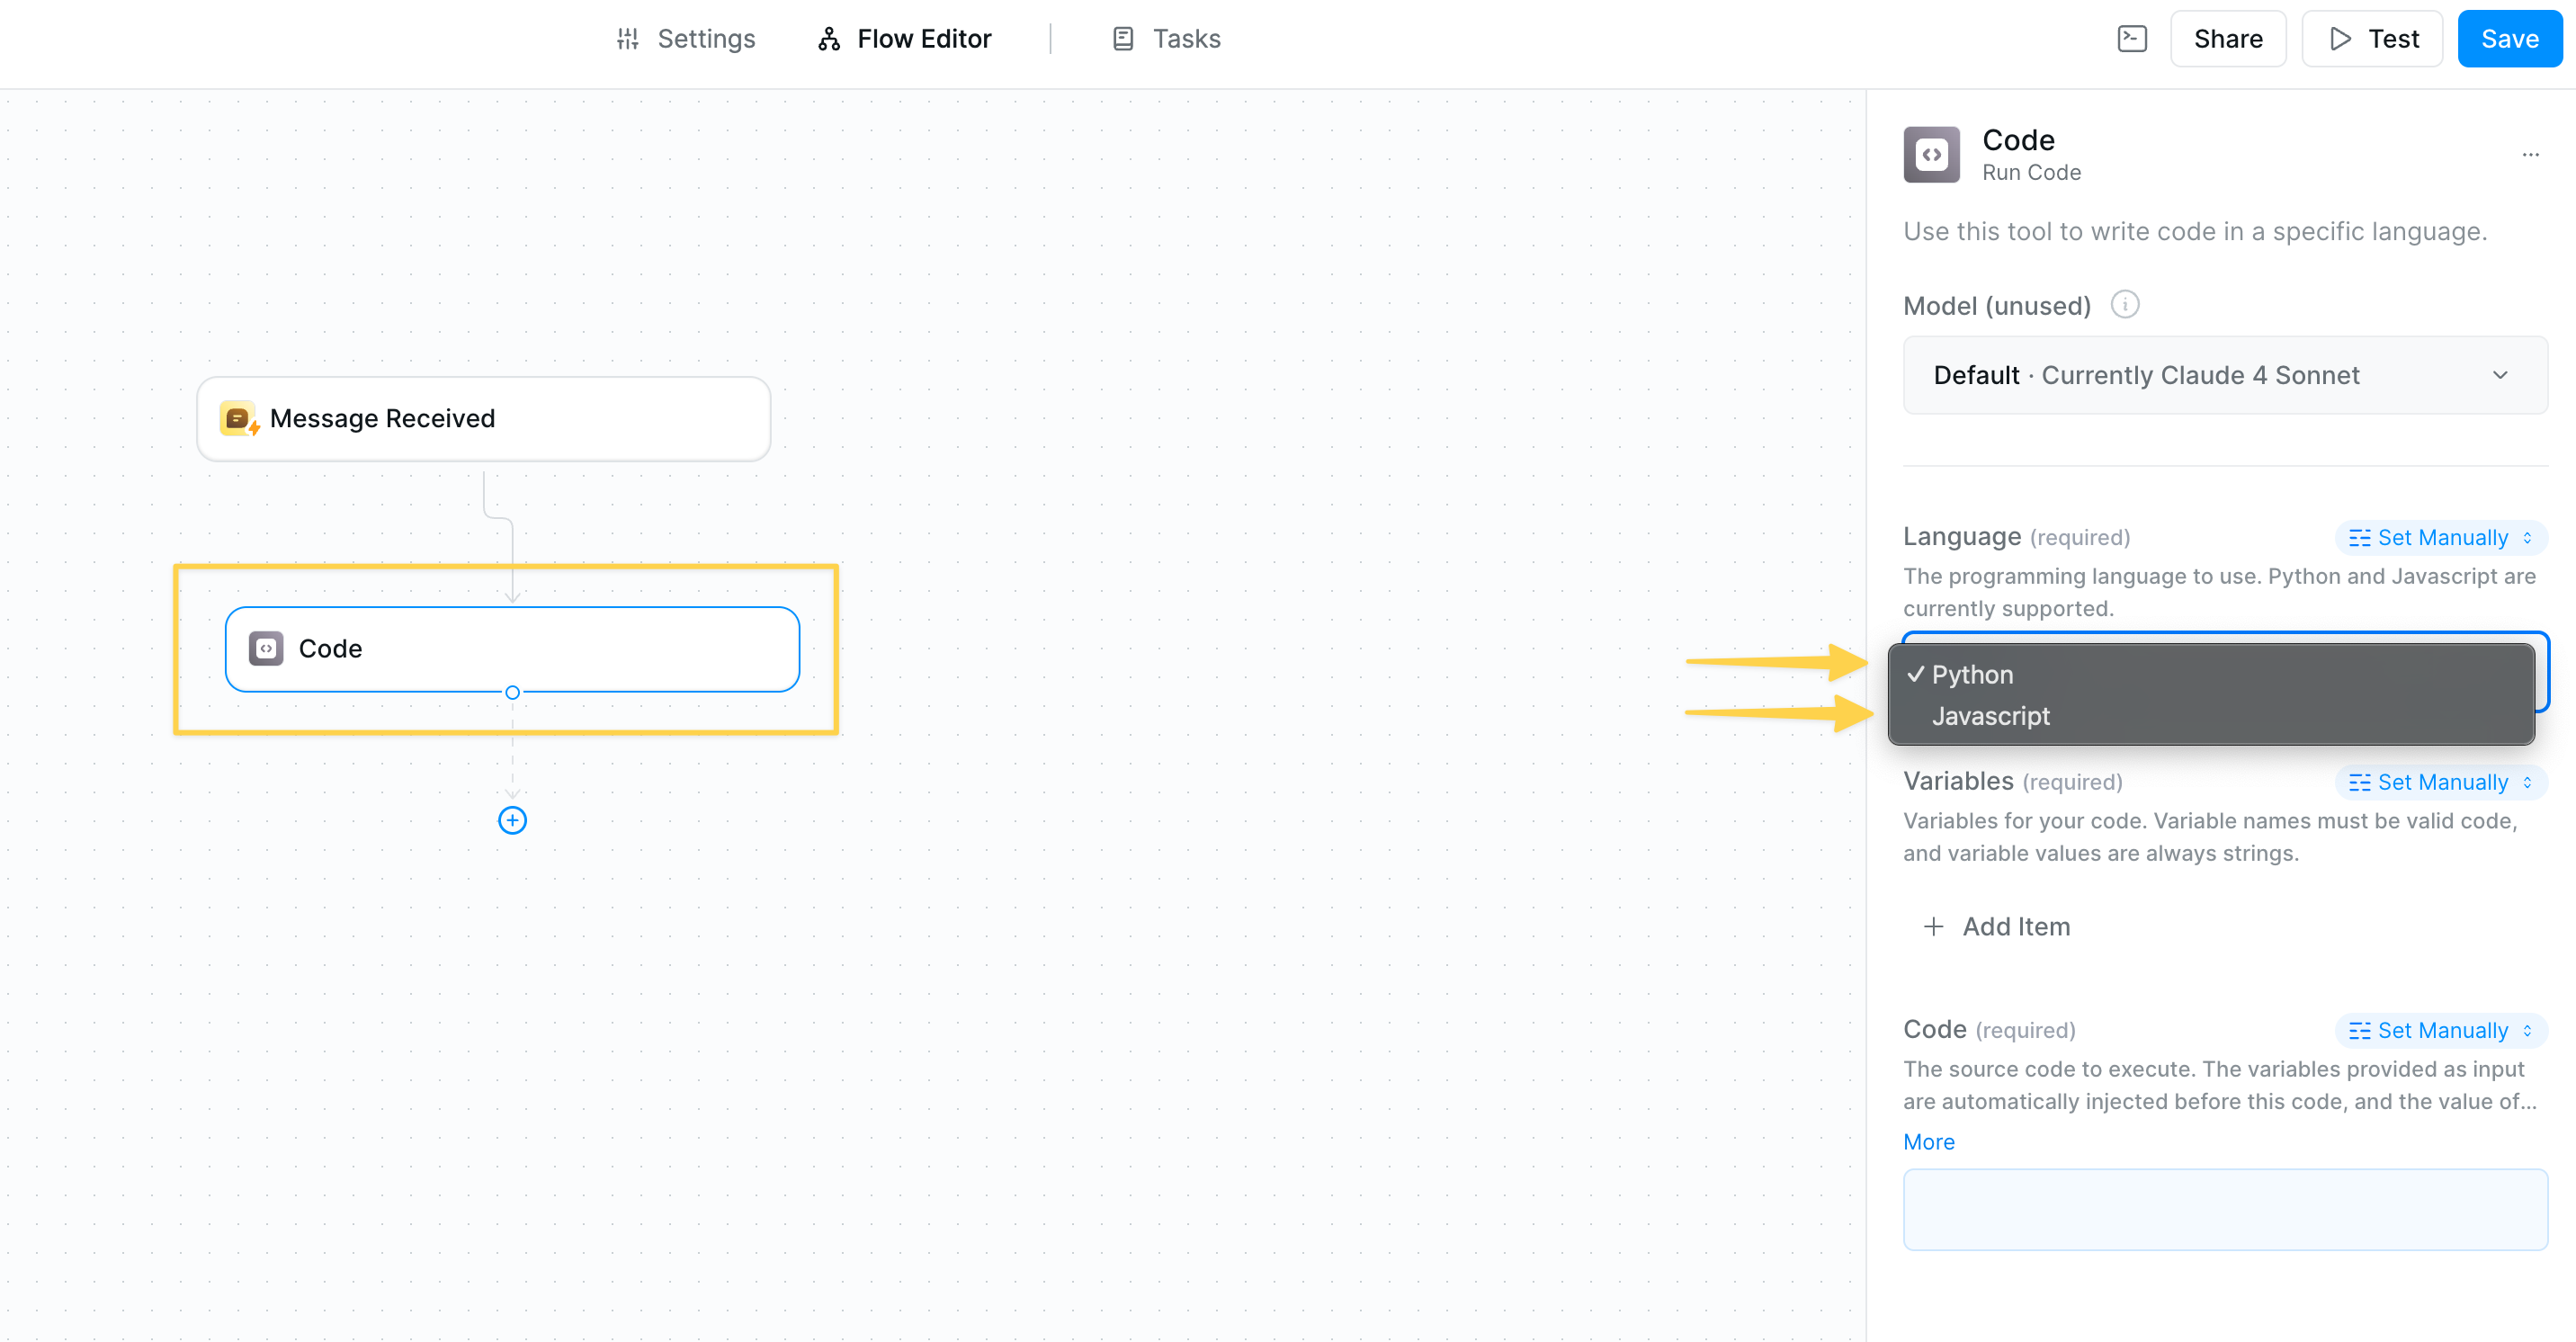The height and width of the screenshot is (1342, 2576).
Task: Click the terminal console icon
Action: click(x=2131, y=39)
